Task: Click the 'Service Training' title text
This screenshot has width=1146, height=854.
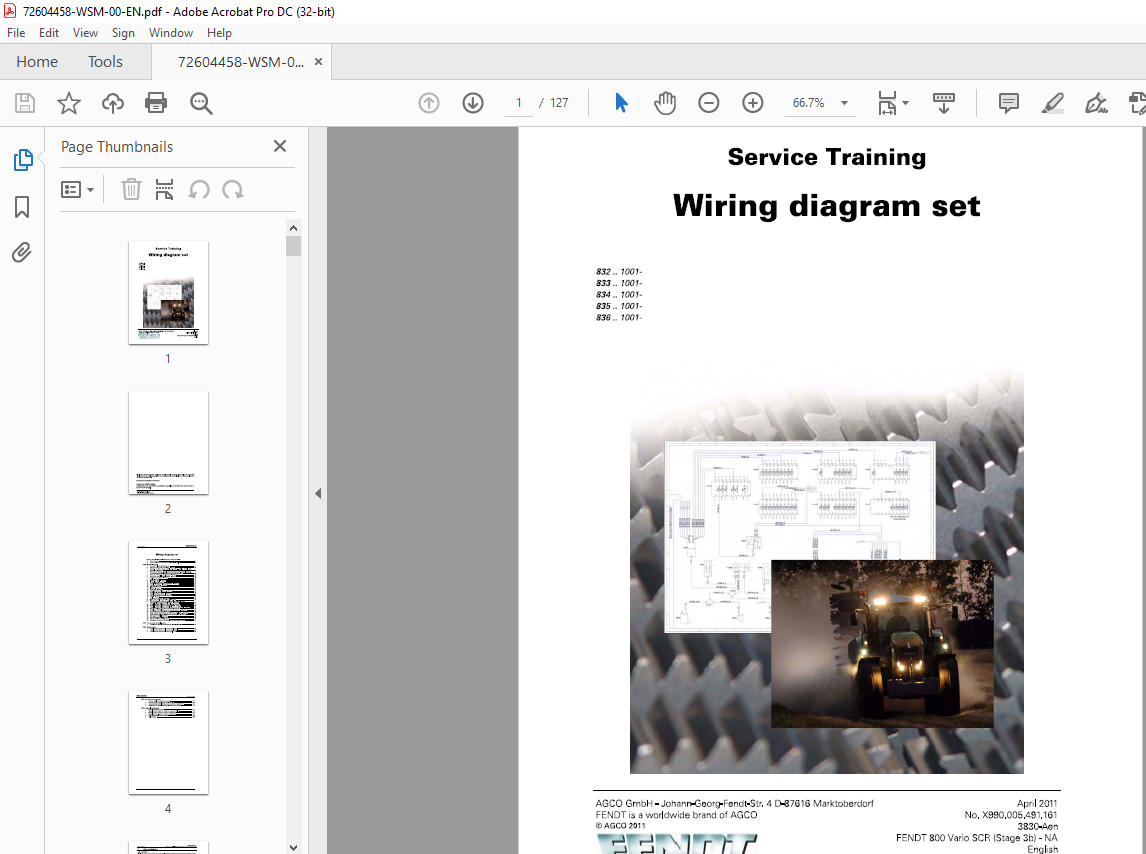Action: click(827, 157)
